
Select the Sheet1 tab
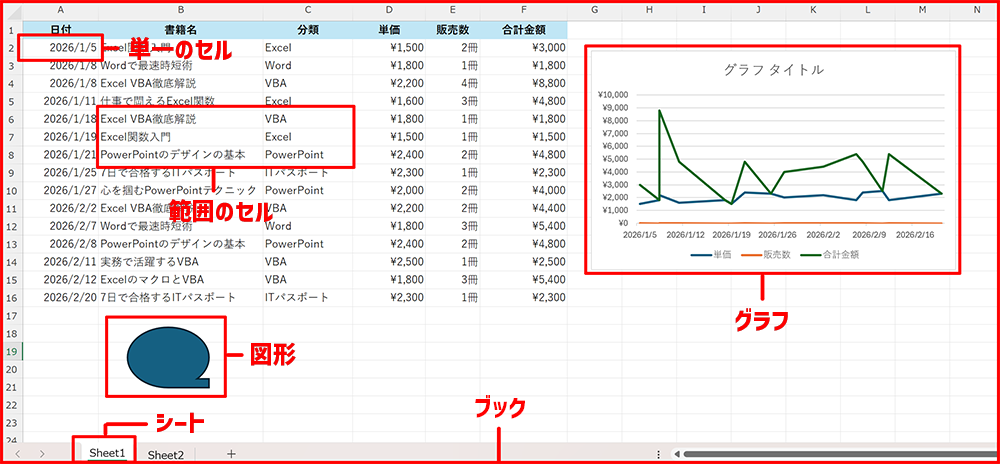pos(107,453)
